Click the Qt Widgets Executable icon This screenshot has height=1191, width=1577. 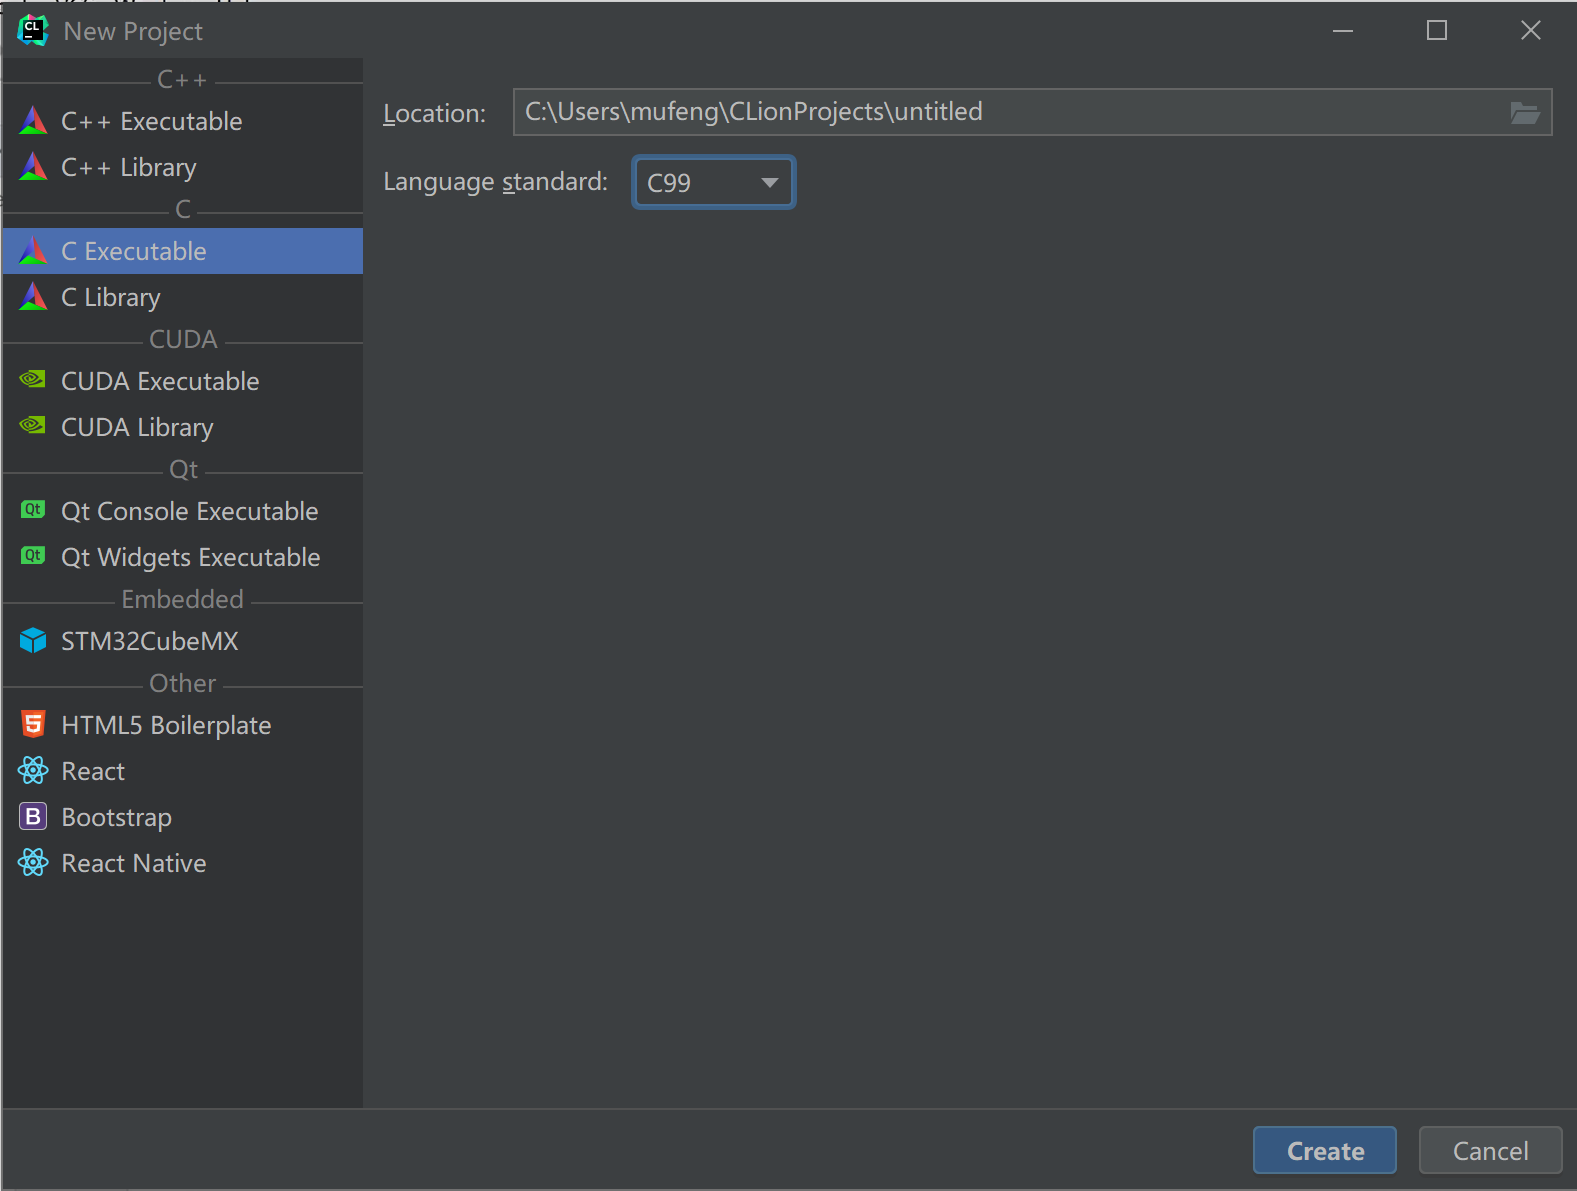[x=33, y=556]
